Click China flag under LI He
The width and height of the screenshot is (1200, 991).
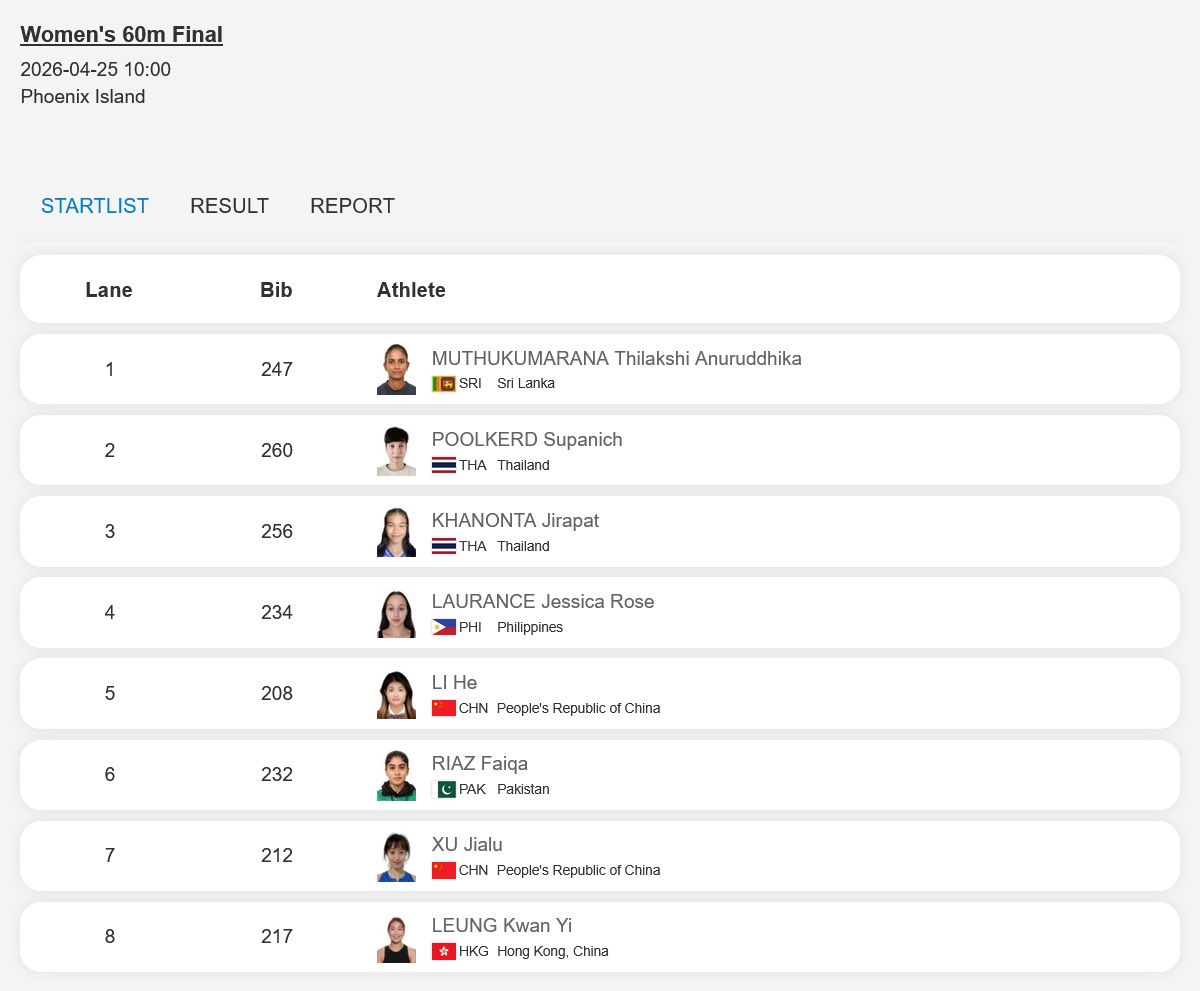[443, 708]
